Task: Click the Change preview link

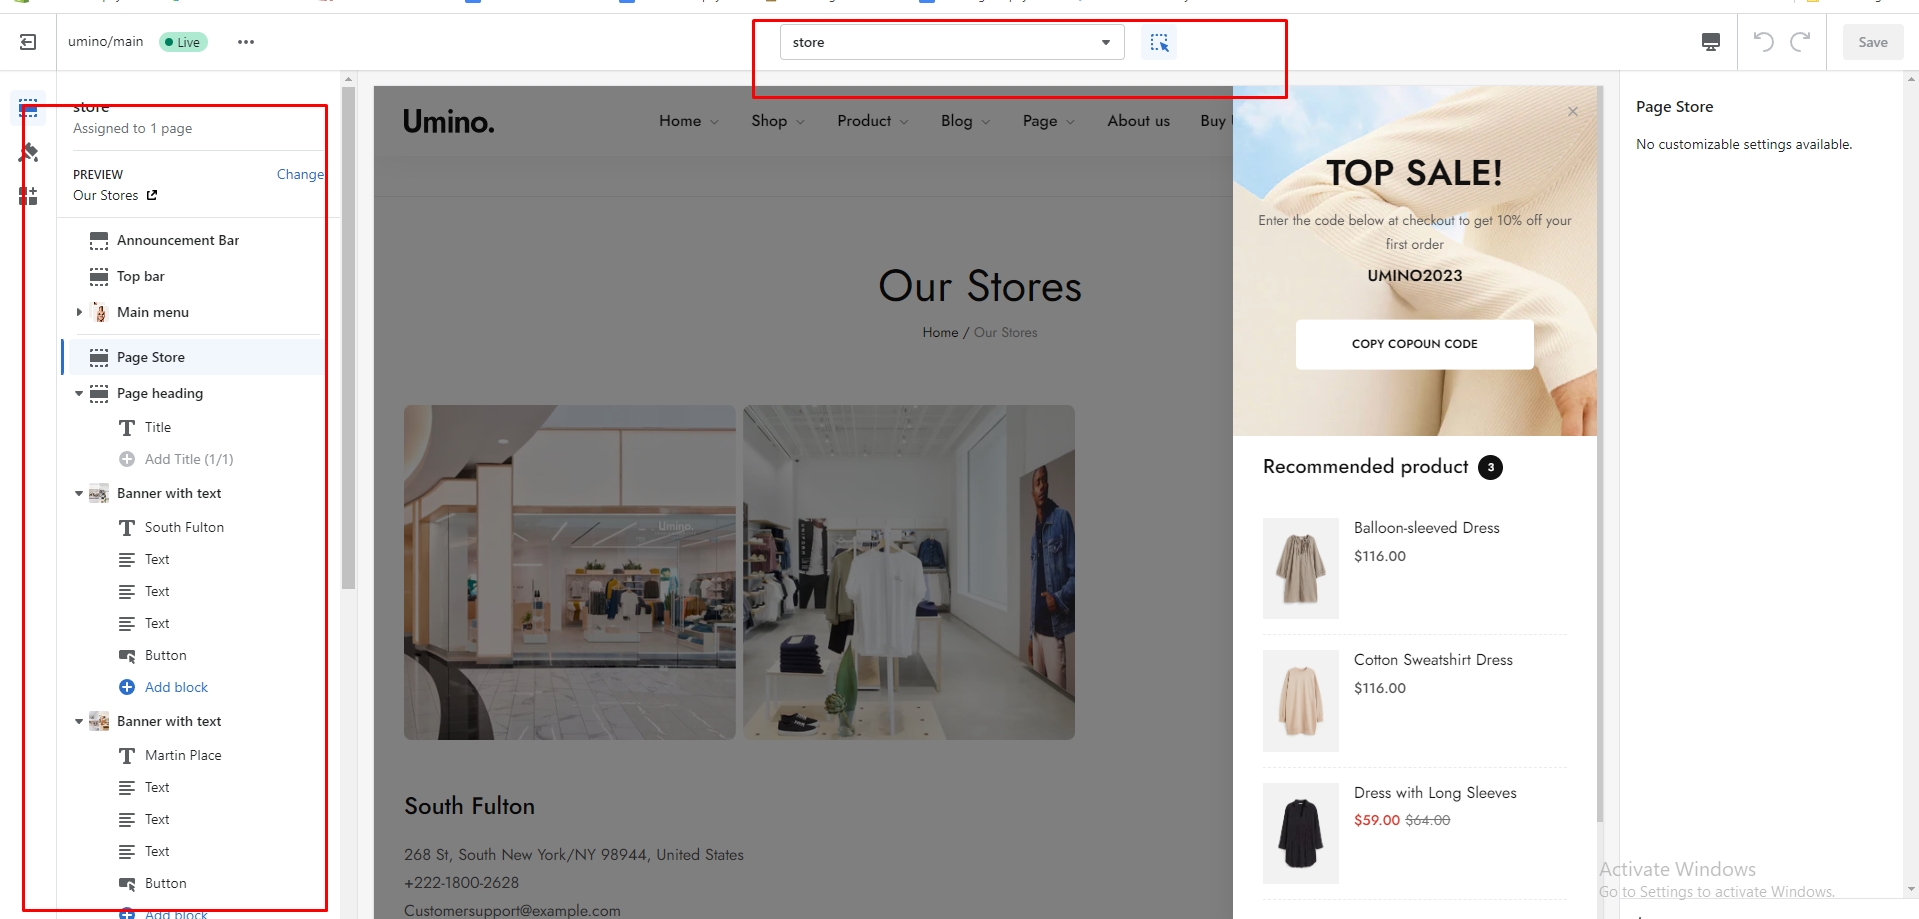Action: click(x=299, y=174)
